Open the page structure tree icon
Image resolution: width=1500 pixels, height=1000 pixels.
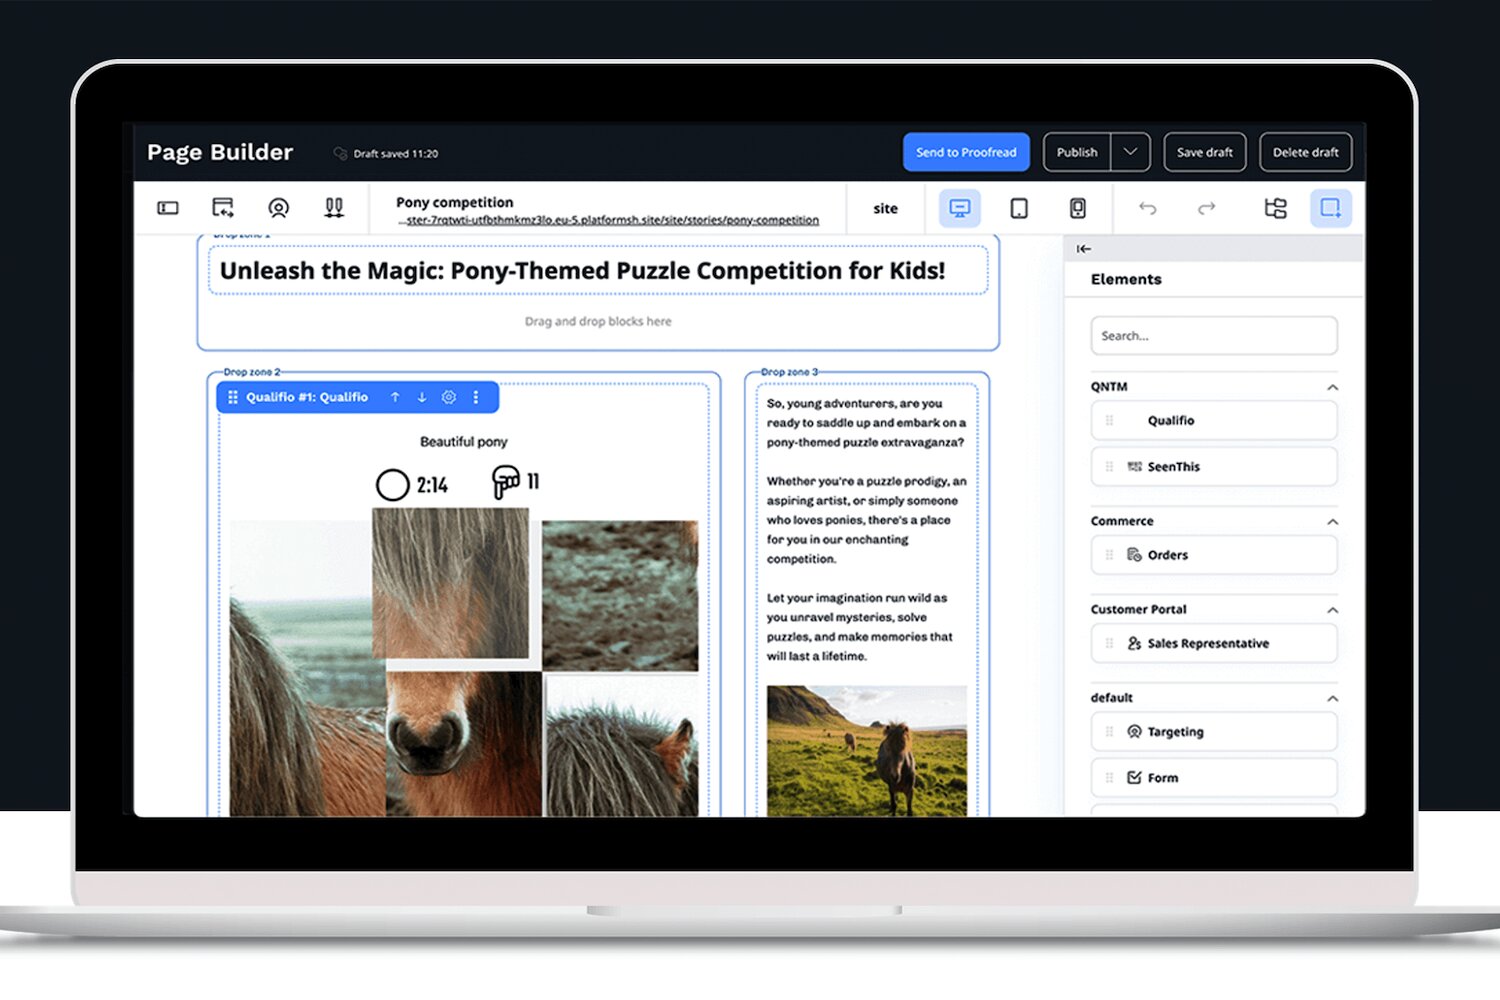pos(1275,208)
